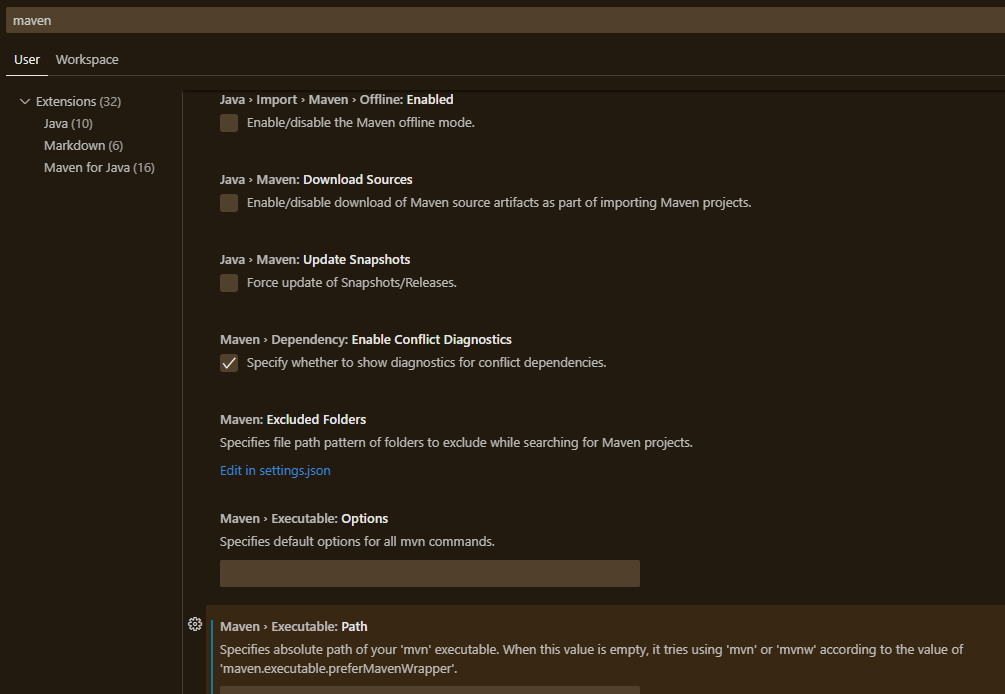
Task: Collapse the Extensions tree group
Action: click(25, 101)
